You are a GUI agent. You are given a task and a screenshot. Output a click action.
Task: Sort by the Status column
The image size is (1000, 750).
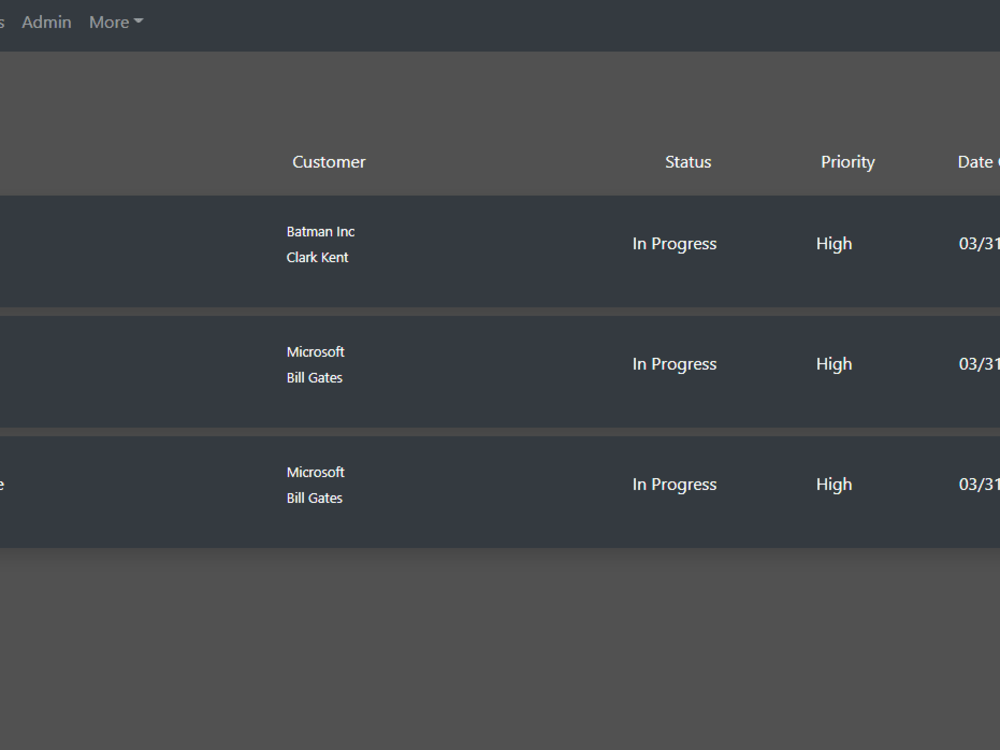(687, 161)
